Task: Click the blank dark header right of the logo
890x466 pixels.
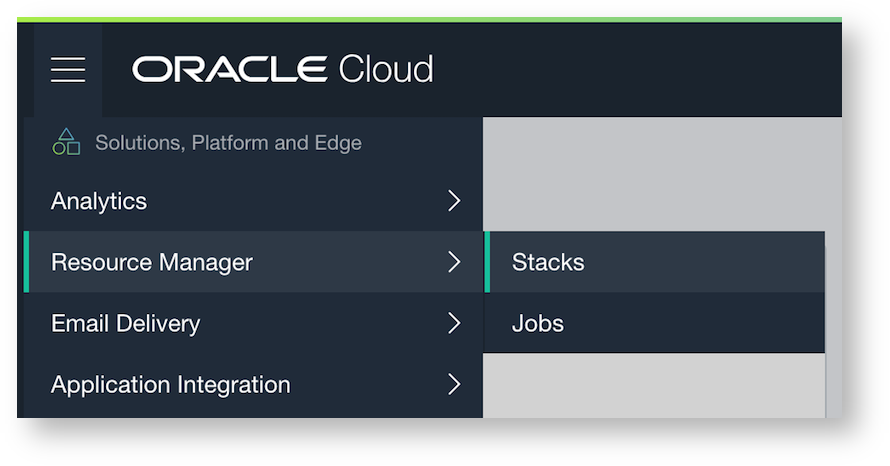Action: pos(640,70)
